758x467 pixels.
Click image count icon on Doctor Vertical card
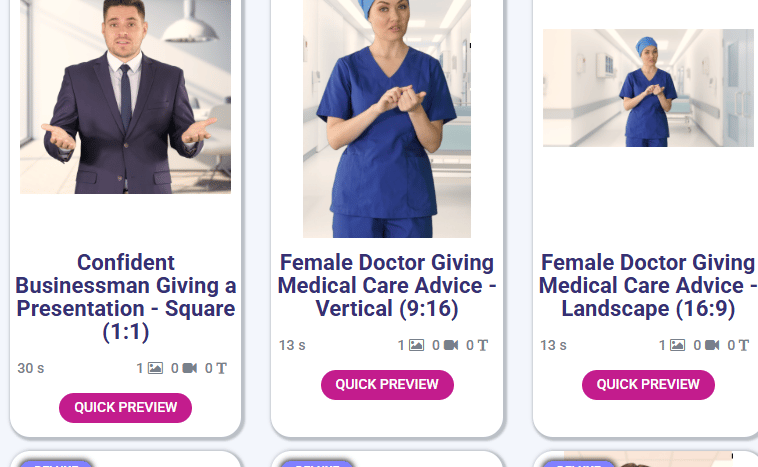[x=417, y=345]
